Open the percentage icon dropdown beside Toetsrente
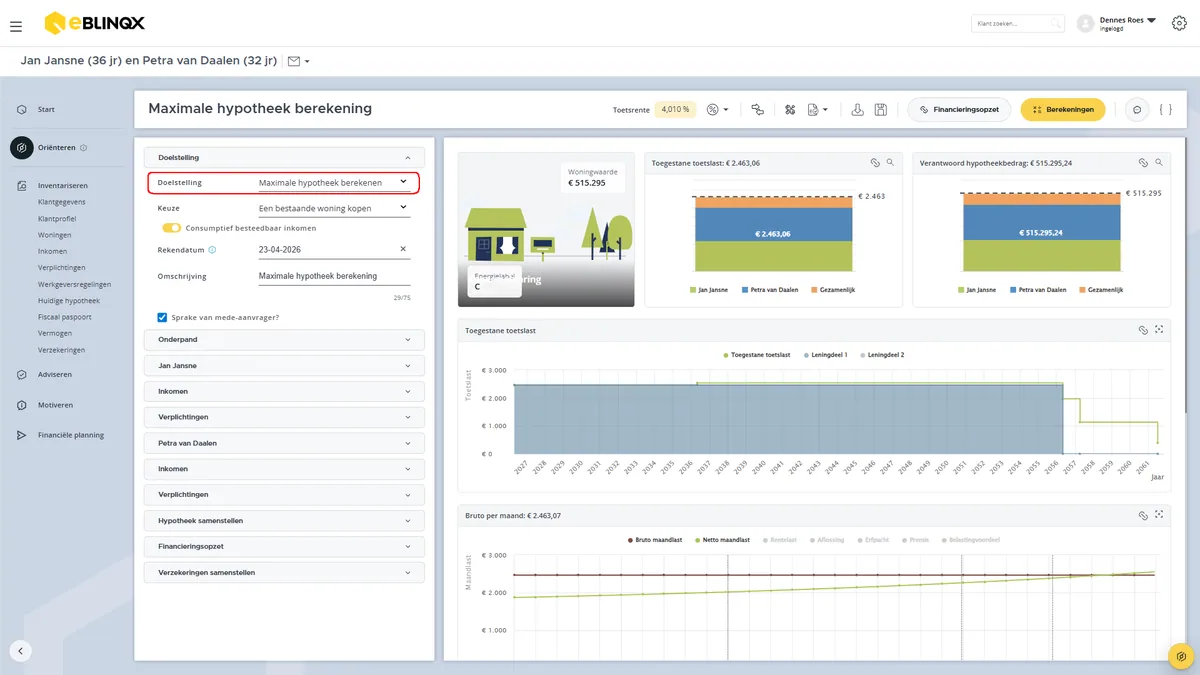The image size is (1200, 675). (x=717, y=110)
